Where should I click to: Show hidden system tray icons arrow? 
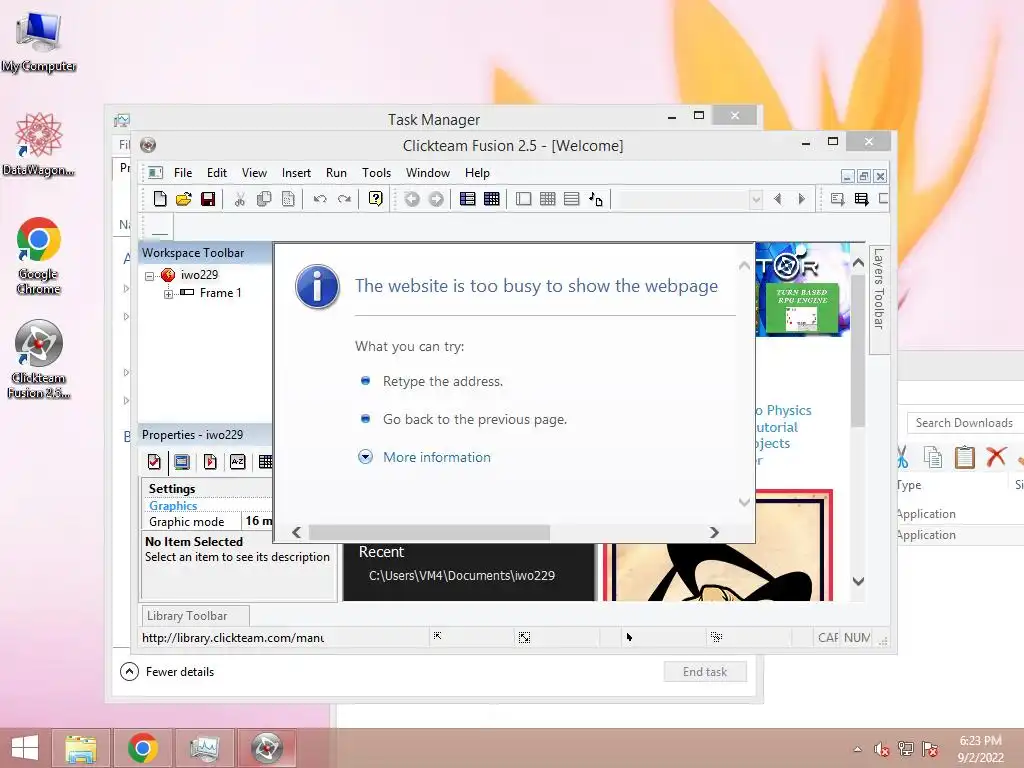click(857, 748)
